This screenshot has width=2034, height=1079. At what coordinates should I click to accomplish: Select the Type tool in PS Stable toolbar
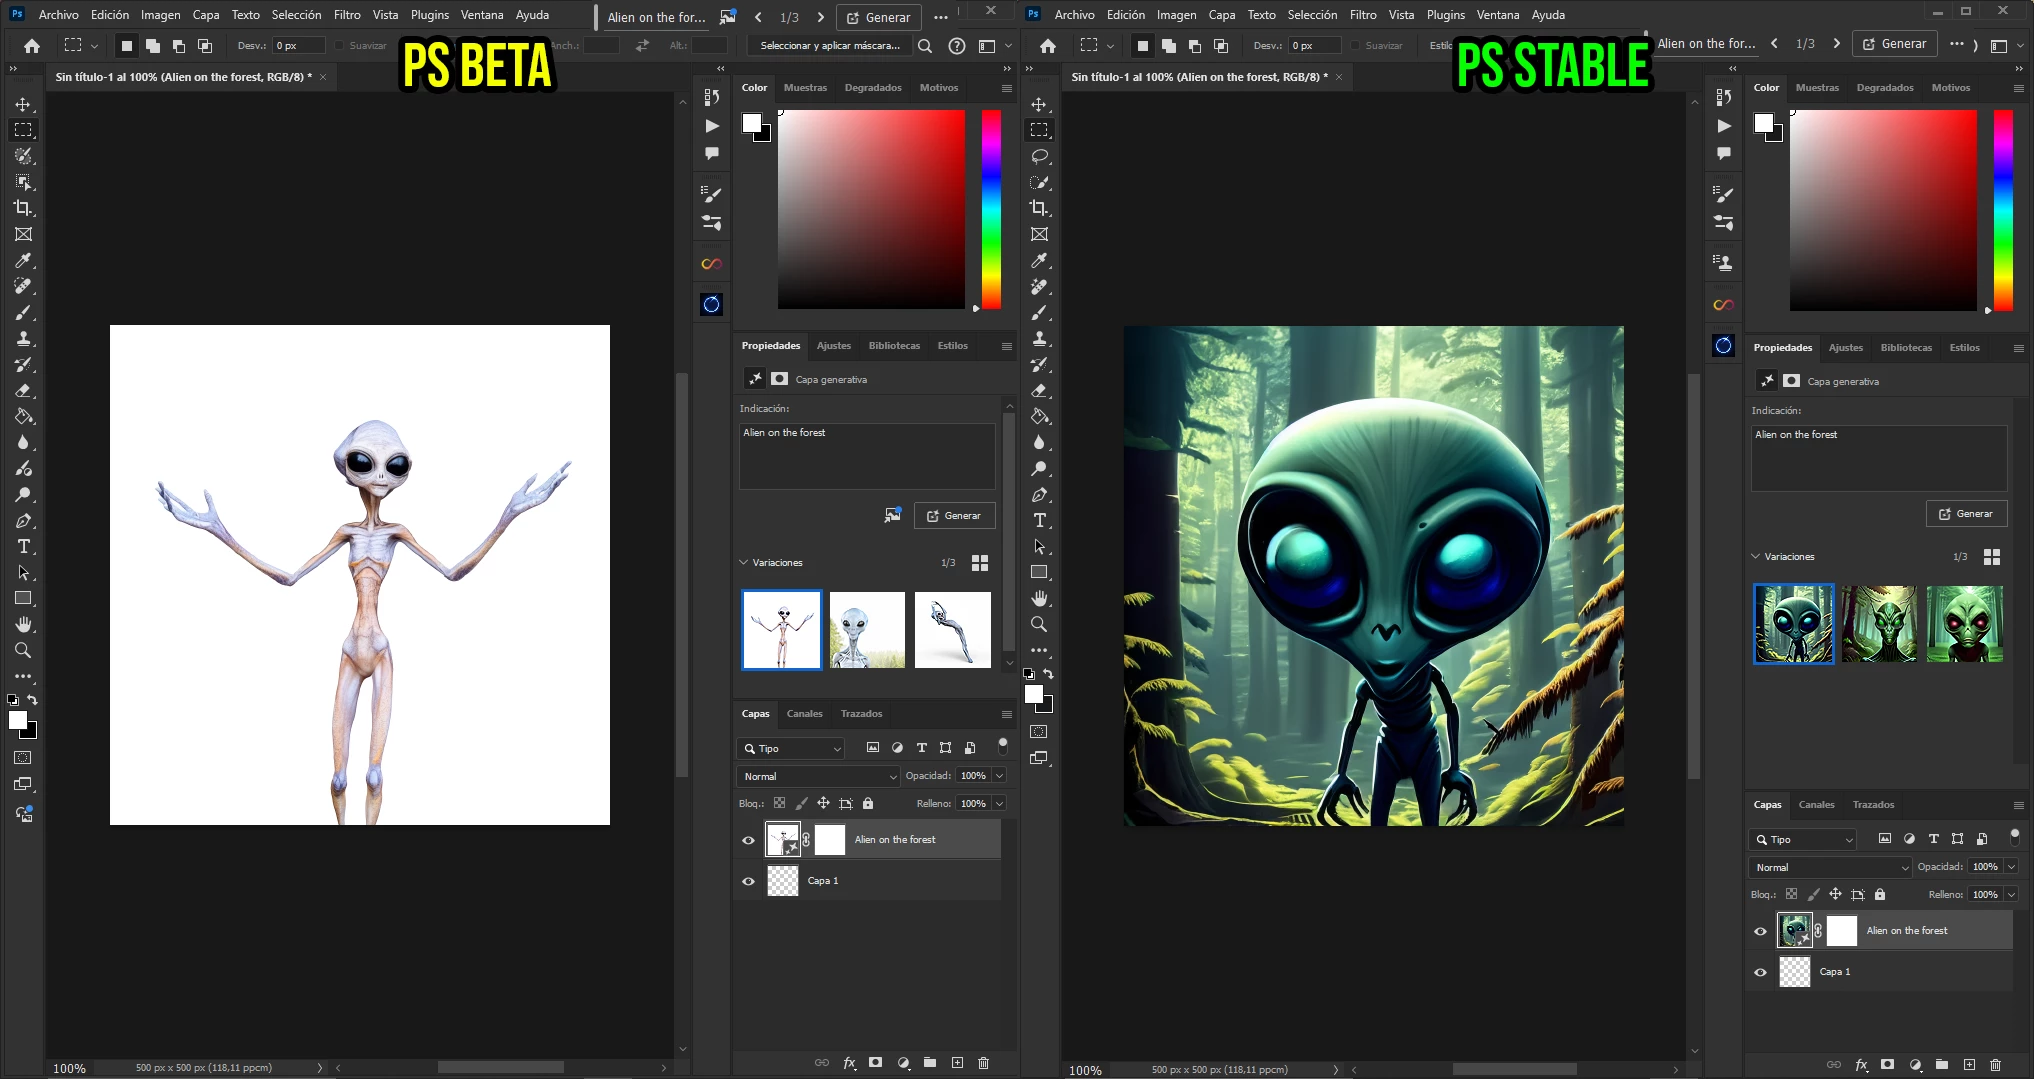(1039, 520)
